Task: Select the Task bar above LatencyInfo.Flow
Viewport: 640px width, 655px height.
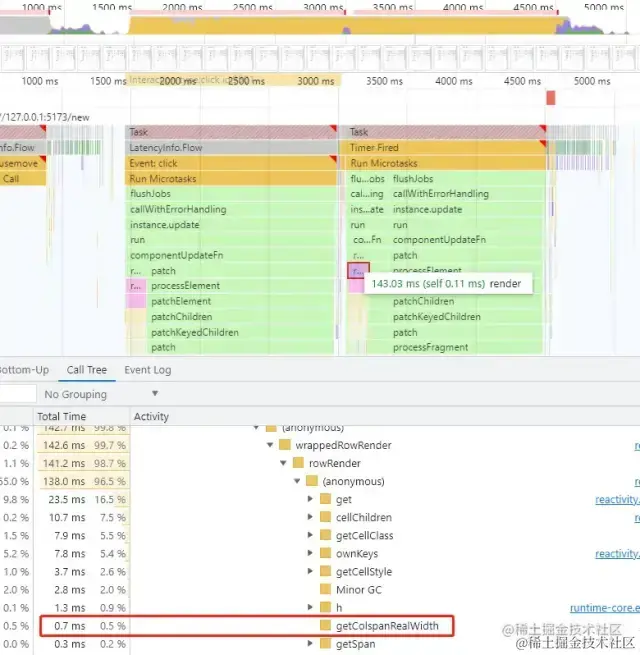Action: tap(231, 132)
